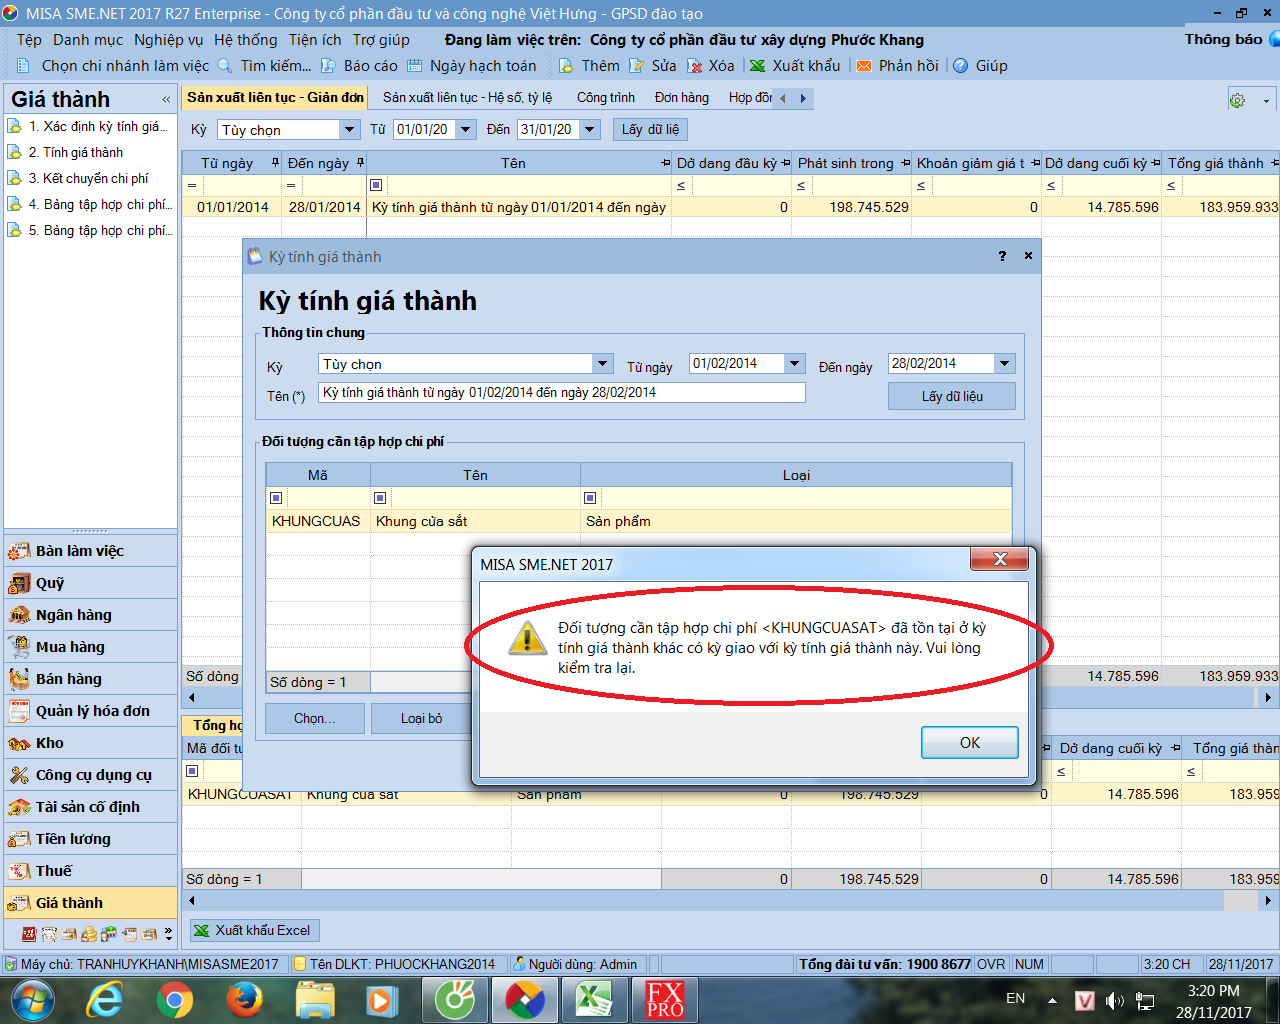Switch to the Đơn hàng tab
Viewport: 1280px width, 1024px height.
click(682, 98)
